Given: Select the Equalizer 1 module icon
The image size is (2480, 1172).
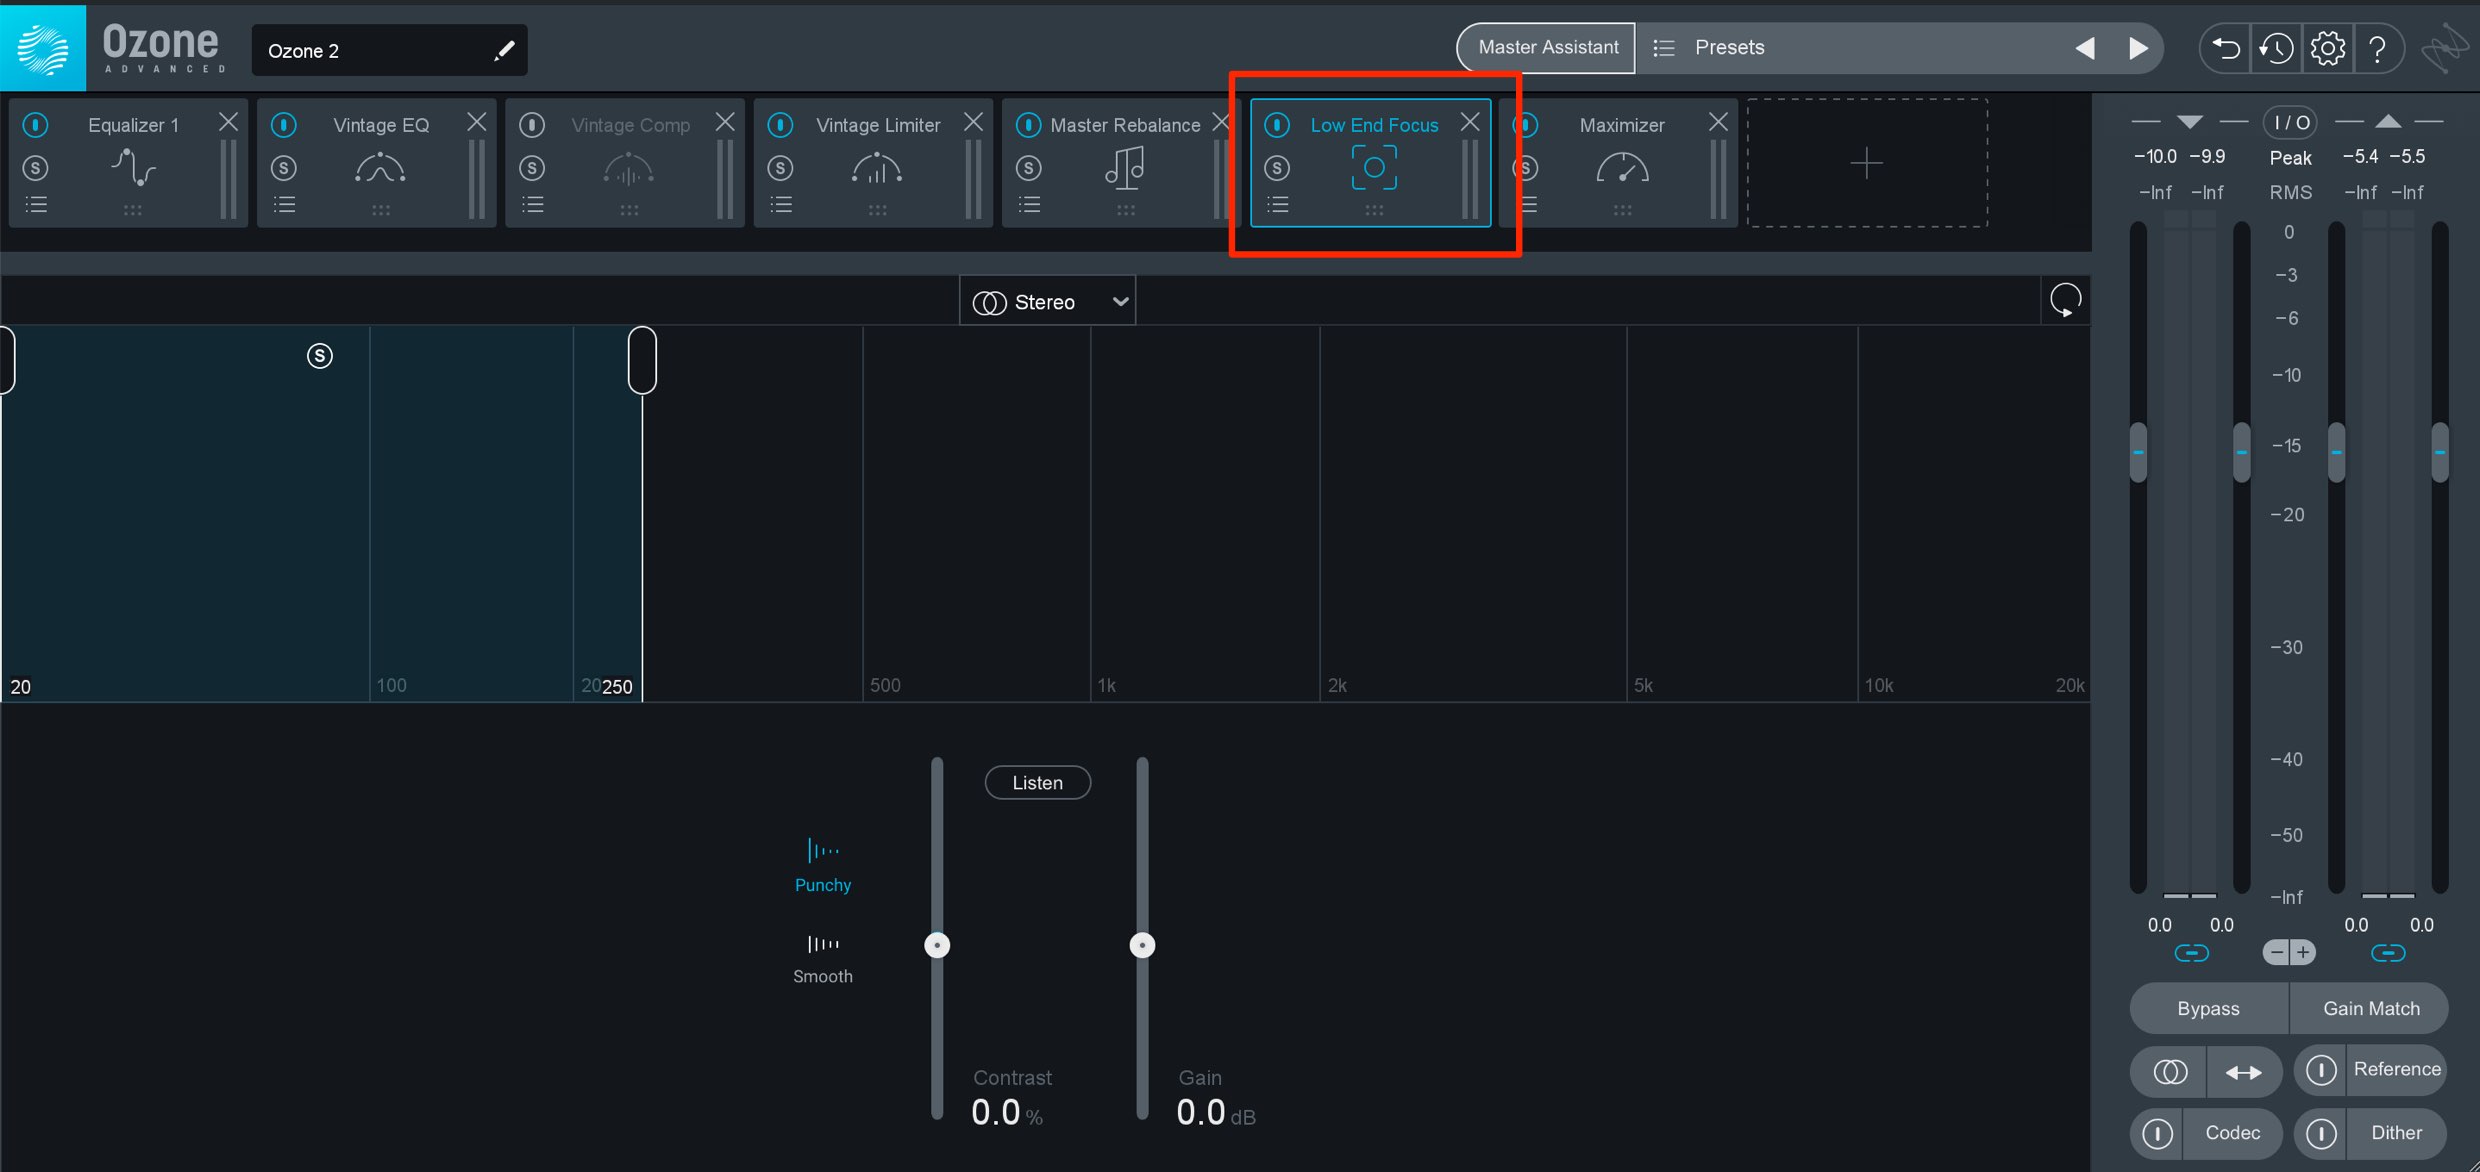Looking at the screenshot, I should 133,168.
